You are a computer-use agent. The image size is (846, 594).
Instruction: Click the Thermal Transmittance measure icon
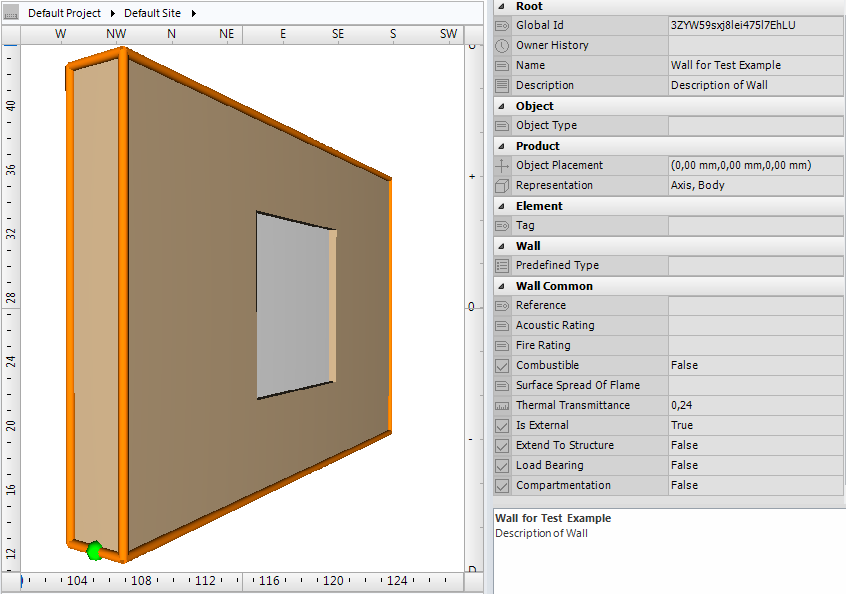coord(502,405)
